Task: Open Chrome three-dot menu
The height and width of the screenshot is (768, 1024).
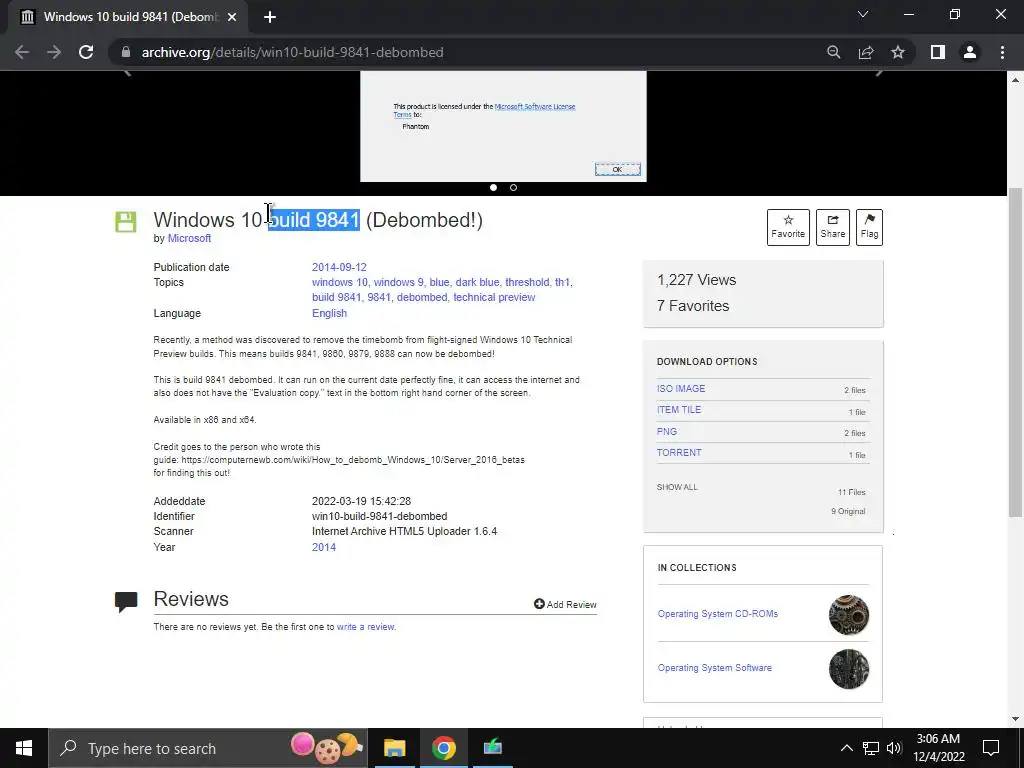Action: pyautogui.click(x=1002, y=52)
